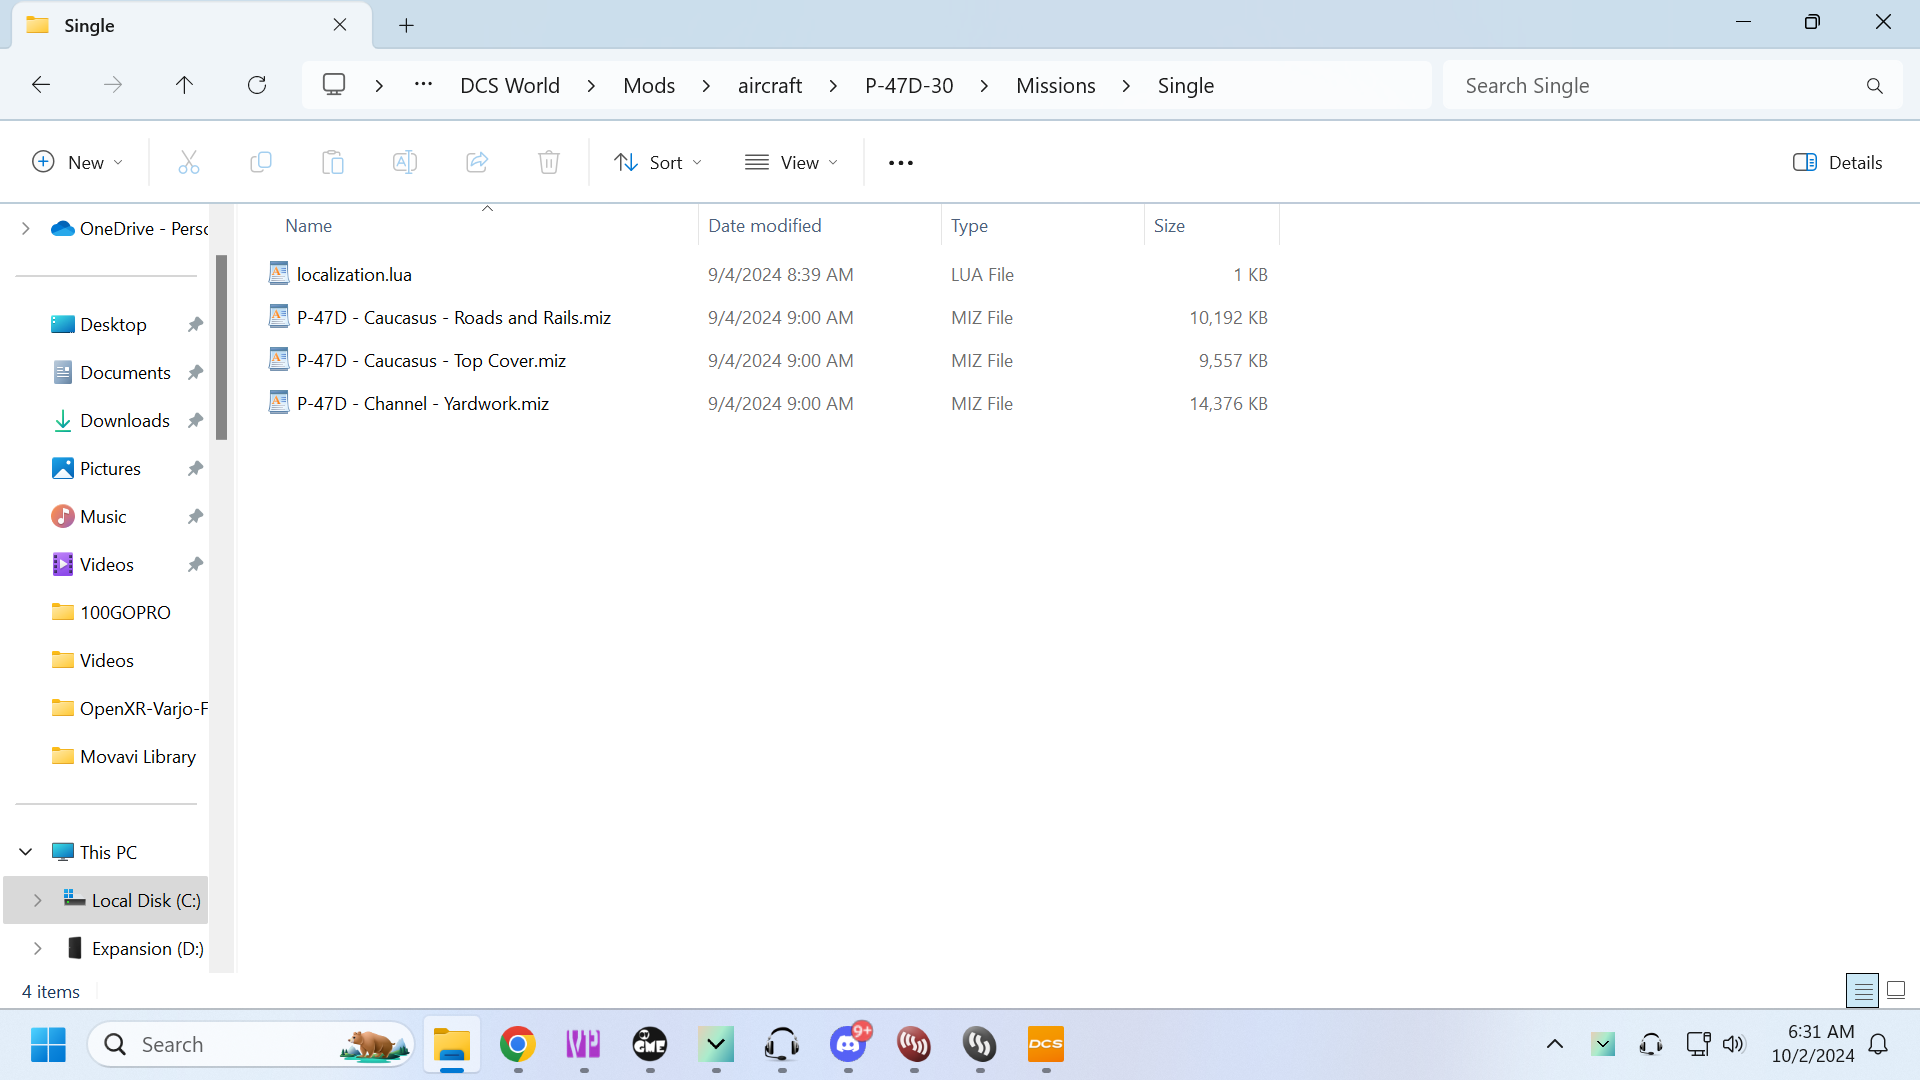This screenshot has width=1920, height=1080.
Task: Open the New item dropdown
Action: [78, 162]
